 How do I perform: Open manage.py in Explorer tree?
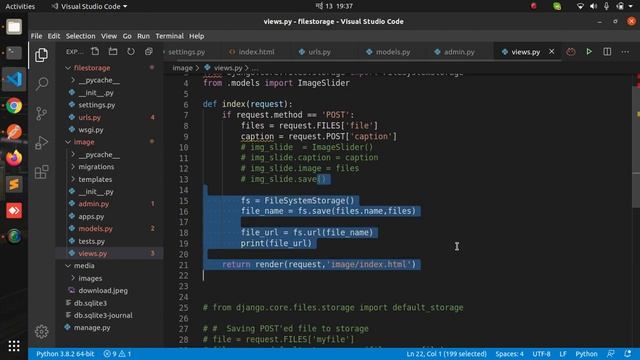pyautogui.click(x=92, y=327)
